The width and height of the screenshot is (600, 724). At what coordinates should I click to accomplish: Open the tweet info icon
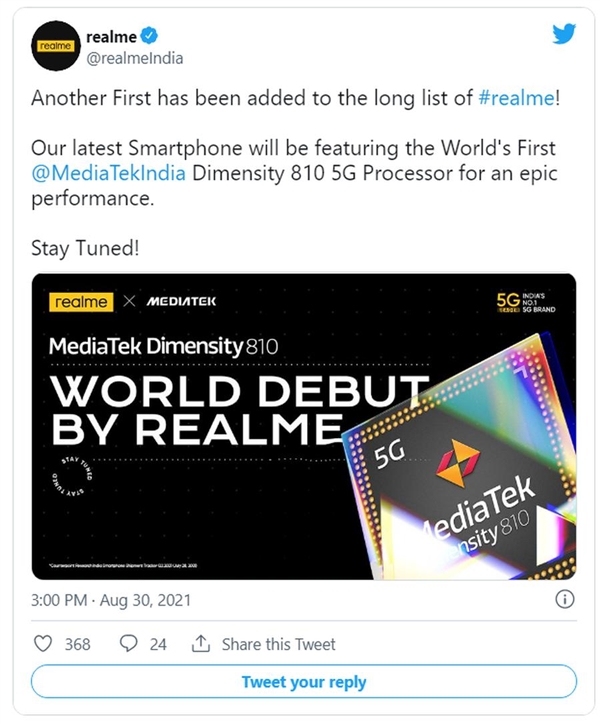coord(564,600)
